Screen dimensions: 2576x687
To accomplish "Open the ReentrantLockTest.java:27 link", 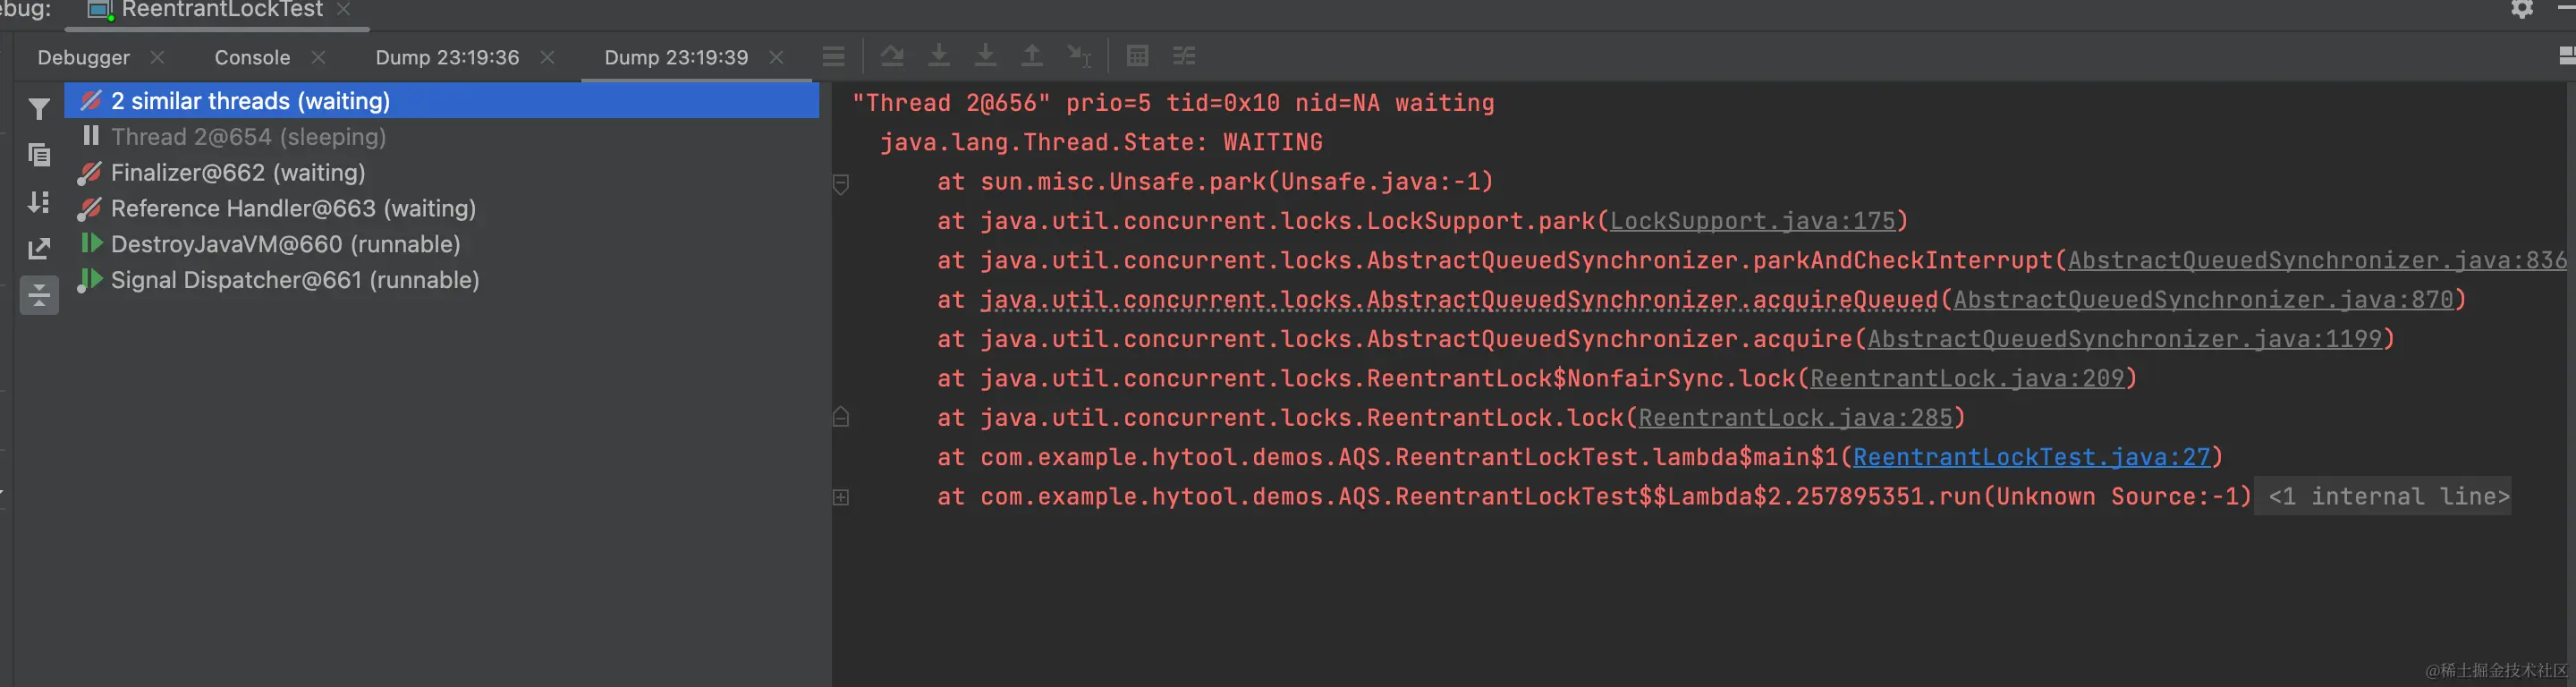I will click(2031, 457).
